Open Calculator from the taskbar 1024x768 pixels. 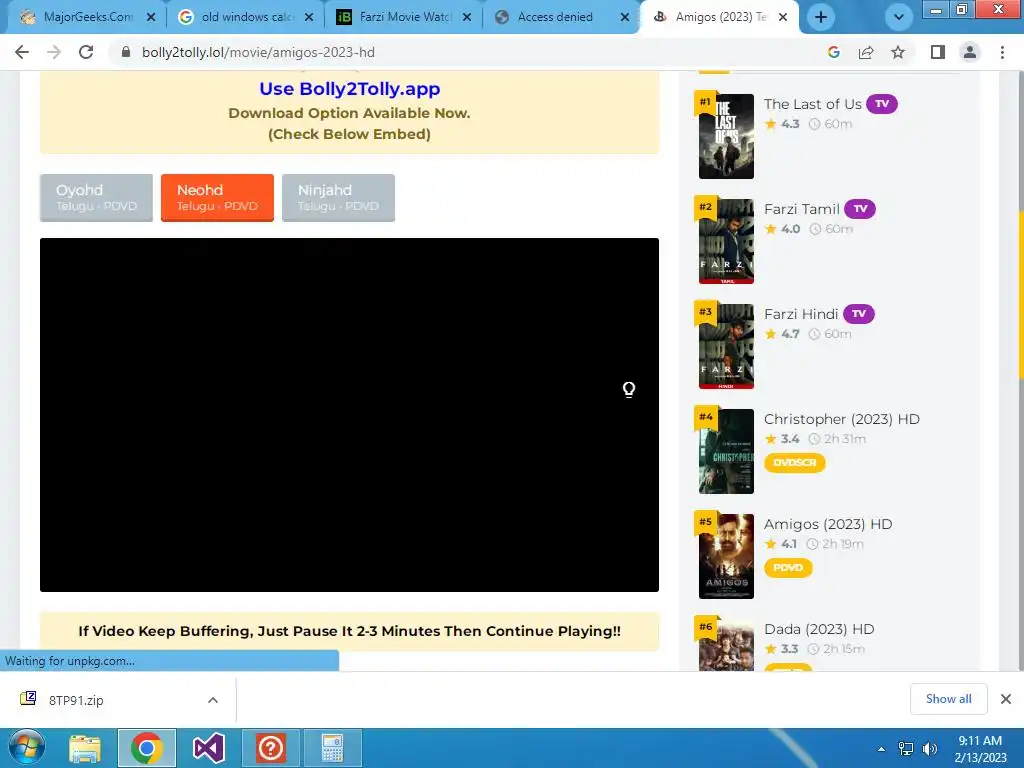(332, 748)
